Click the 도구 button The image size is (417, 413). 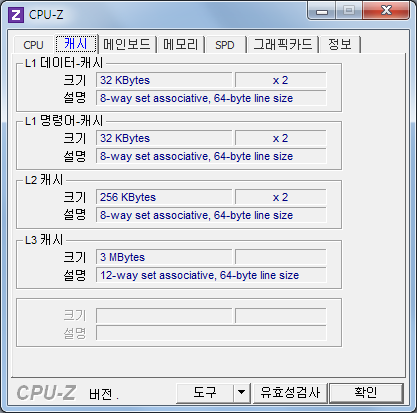coord(205,393)
